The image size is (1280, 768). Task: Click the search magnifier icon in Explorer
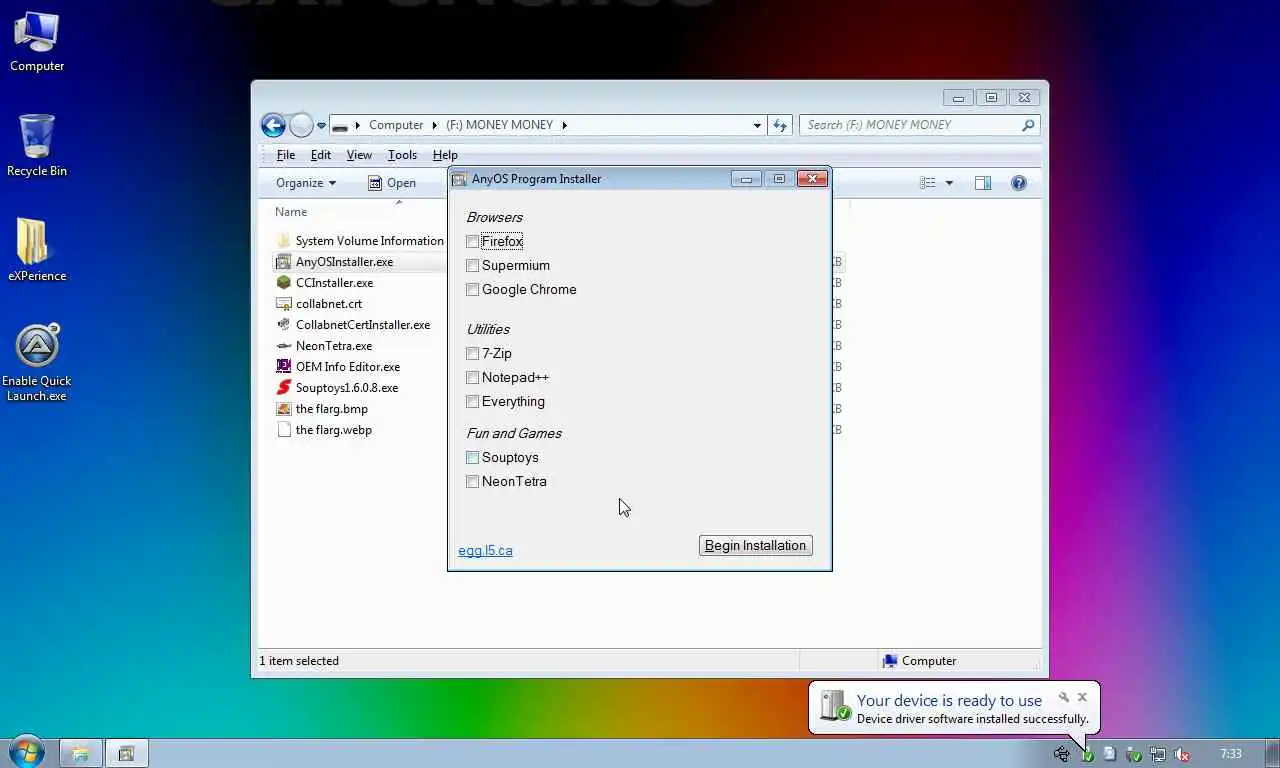click(1028, 125)
